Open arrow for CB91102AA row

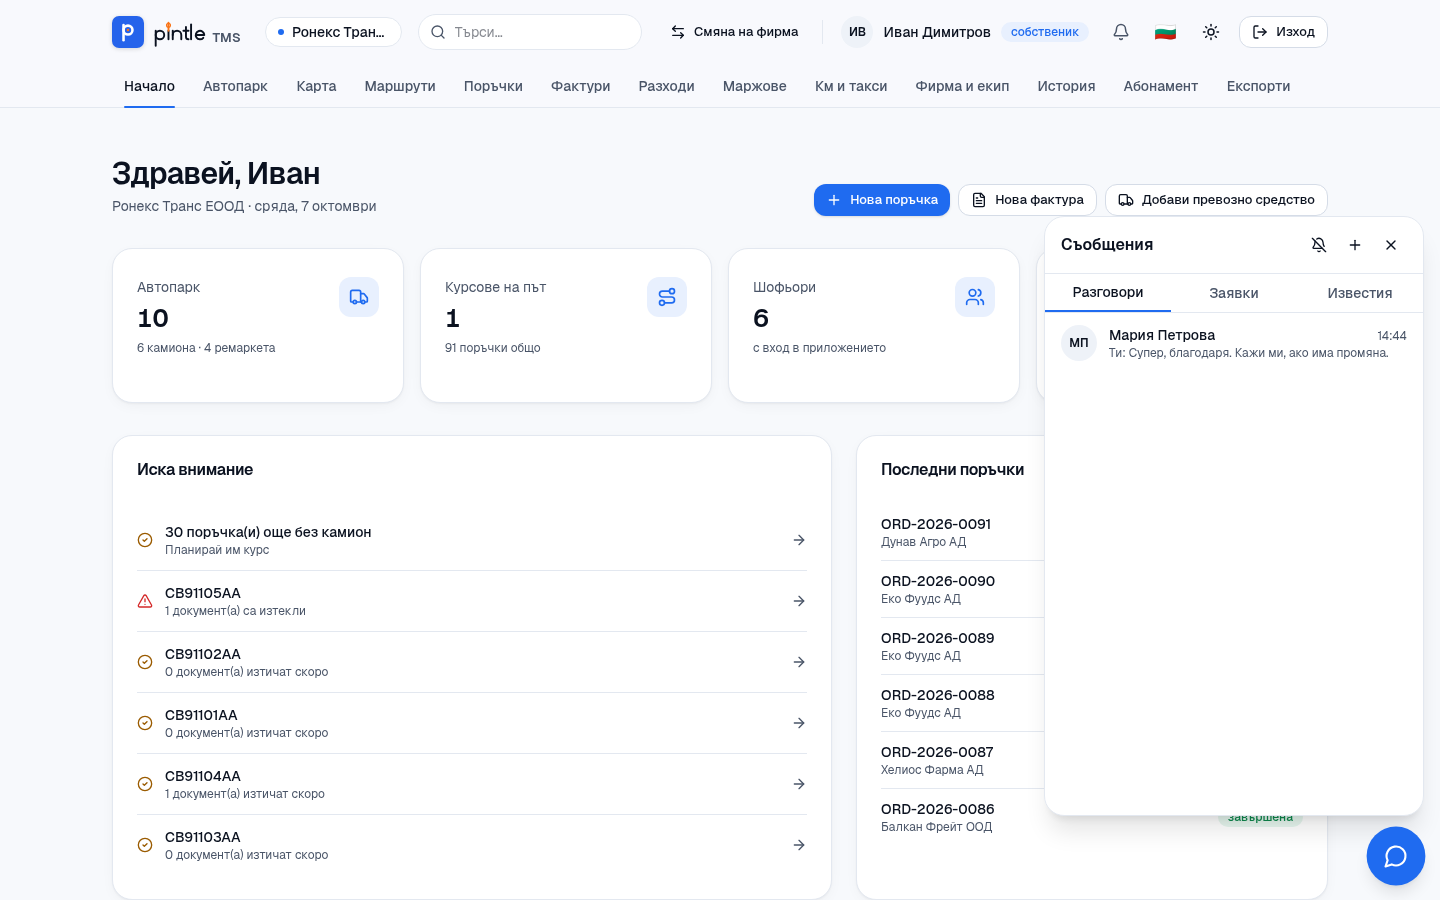tap(799, 662)
